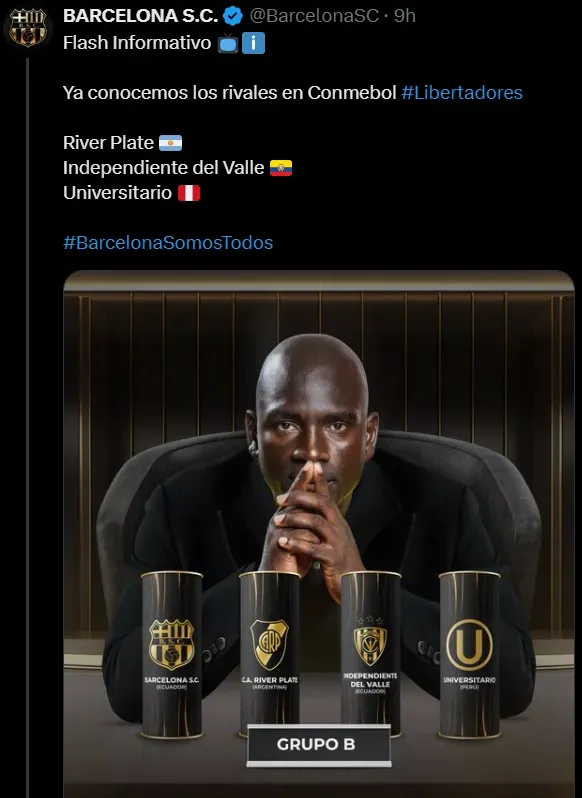Click the Independiente del Valle crest
Image resolution: width=582 pixels, height=798 pixels.
coord(370,640)
